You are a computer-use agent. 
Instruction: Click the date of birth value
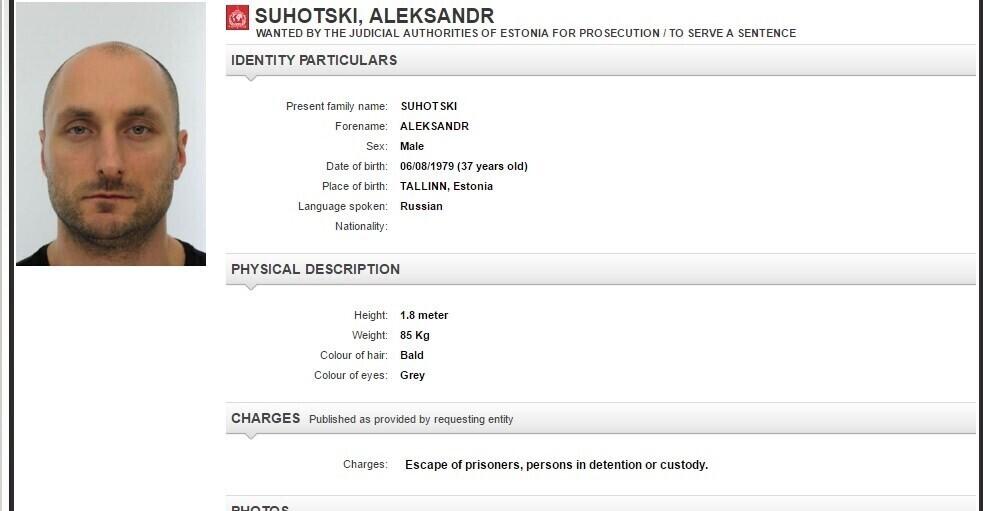(x=463, y=166)
